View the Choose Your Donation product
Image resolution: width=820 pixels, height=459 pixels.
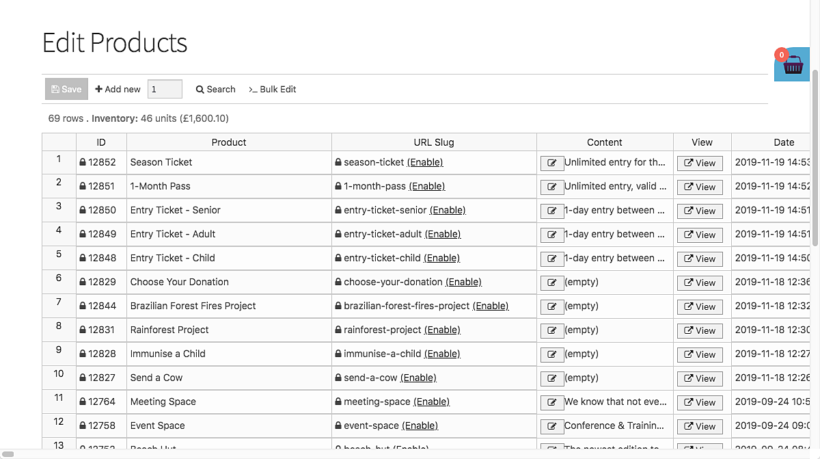pos(700,283)
